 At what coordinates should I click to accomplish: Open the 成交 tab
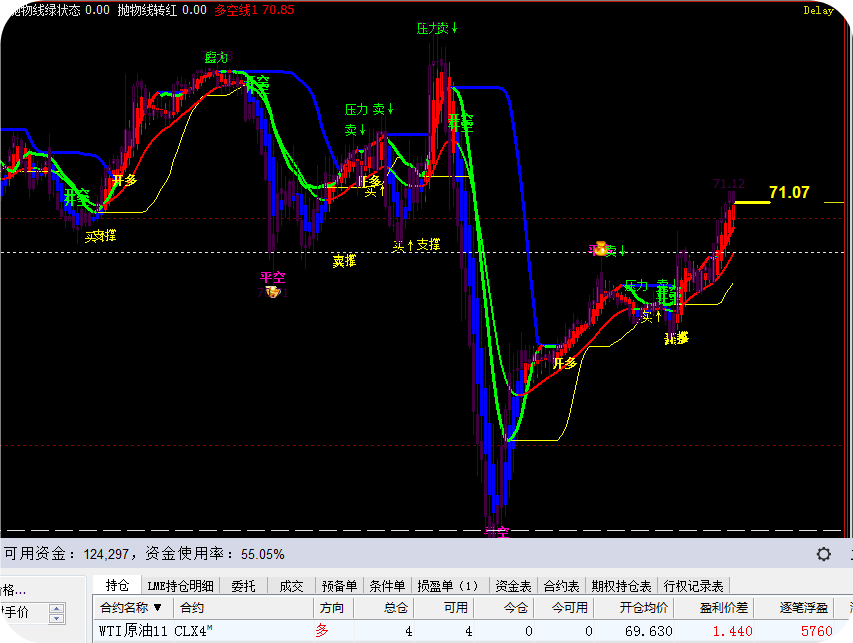click(x=291, y=586)
